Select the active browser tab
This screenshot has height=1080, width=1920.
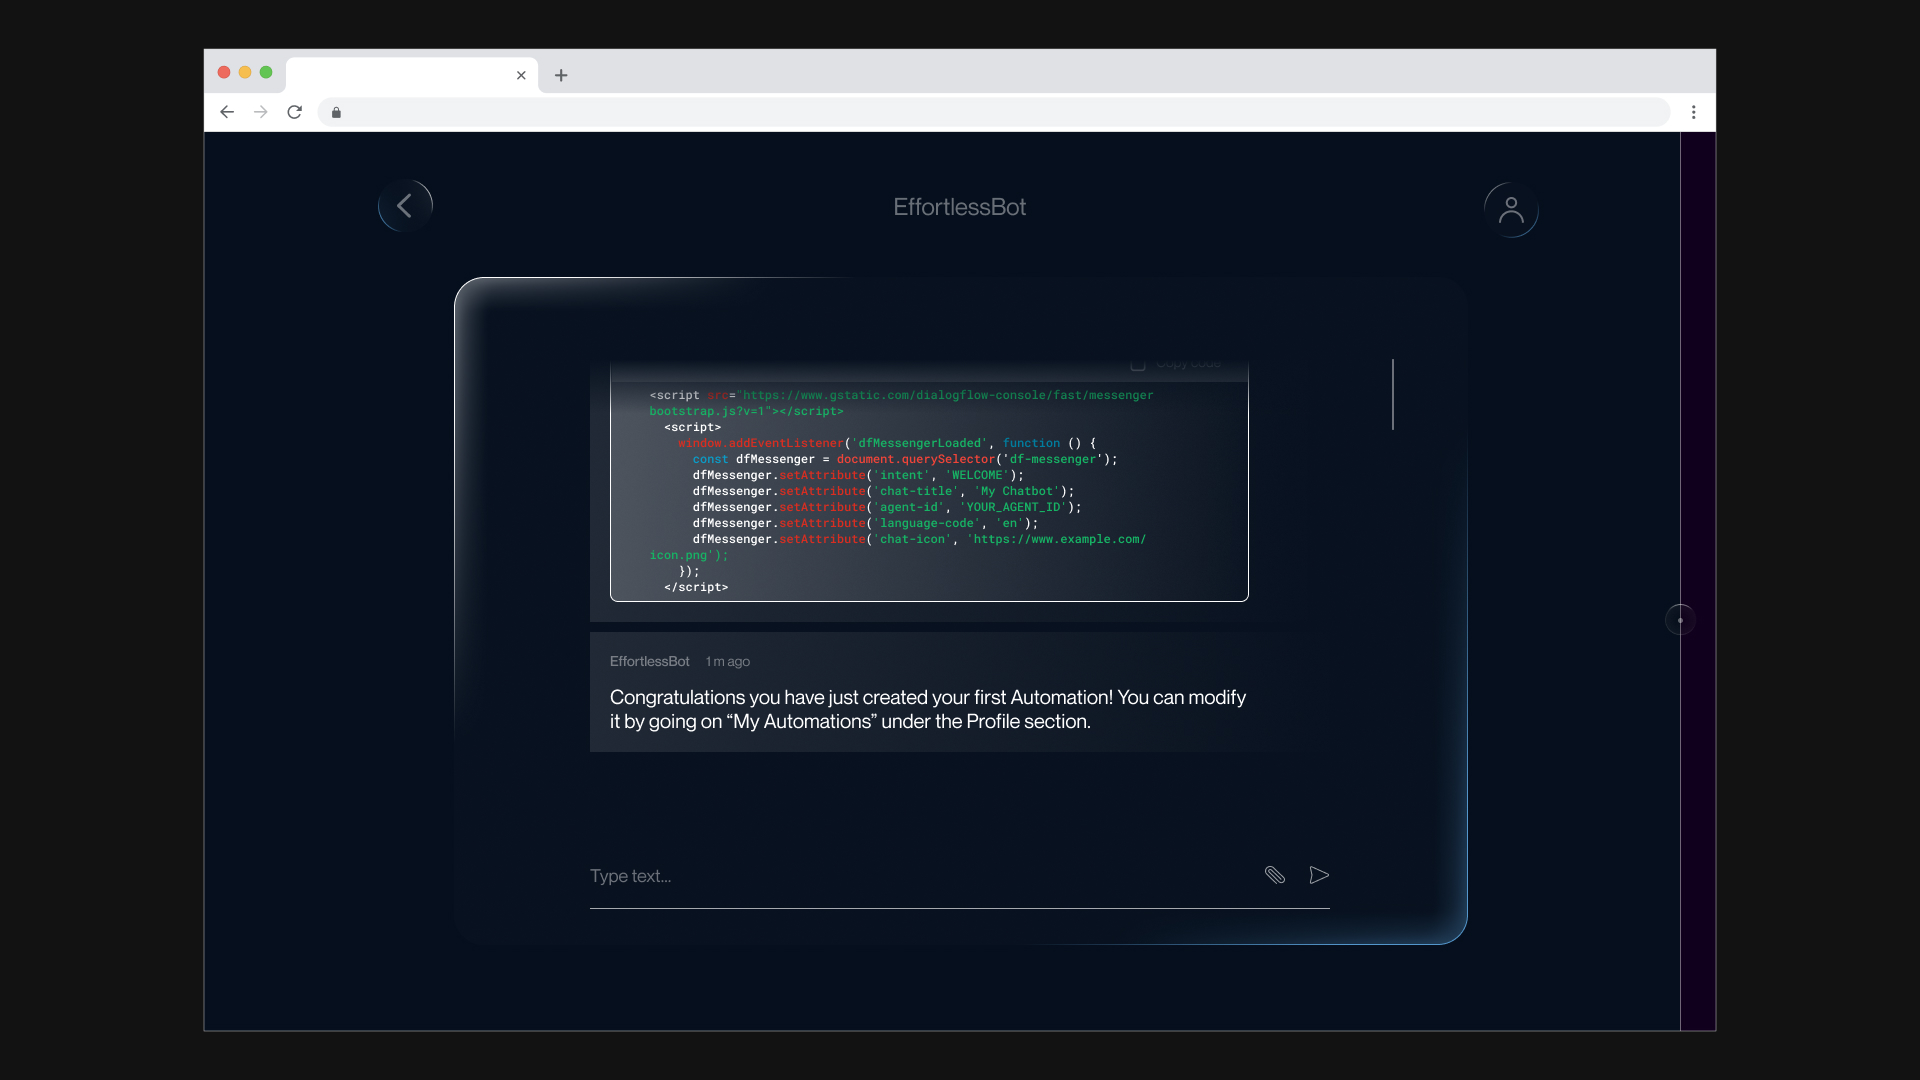pyautogui.click(x=400, y=75)
